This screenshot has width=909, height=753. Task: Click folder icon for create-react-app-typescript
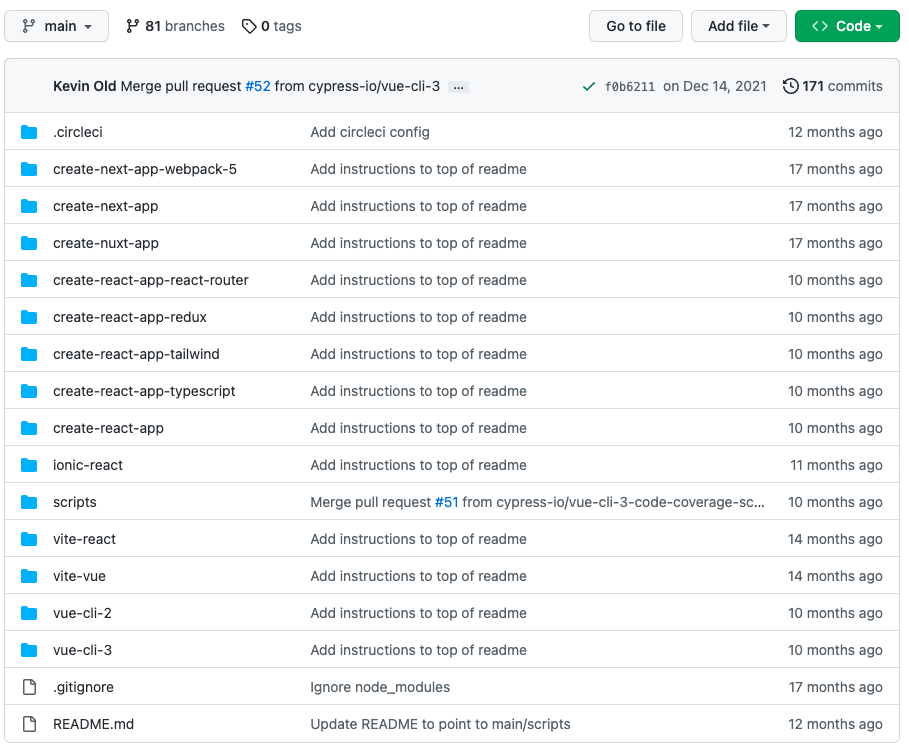(x=29, y=391)
